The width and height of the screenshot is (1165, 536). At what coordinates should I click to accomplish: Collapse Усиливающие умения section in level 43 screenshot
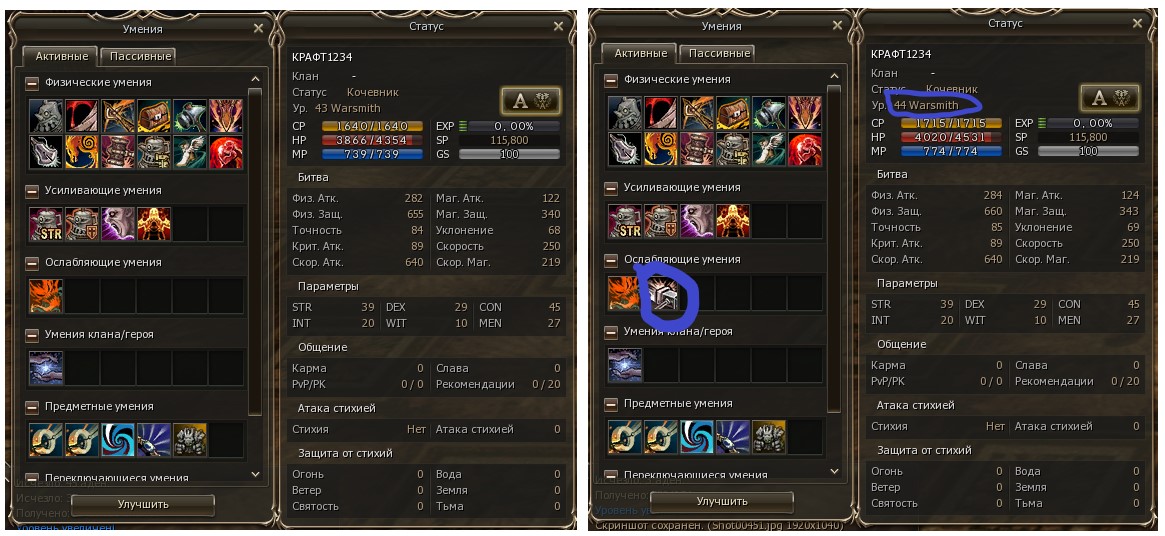(x=32, y=190)
